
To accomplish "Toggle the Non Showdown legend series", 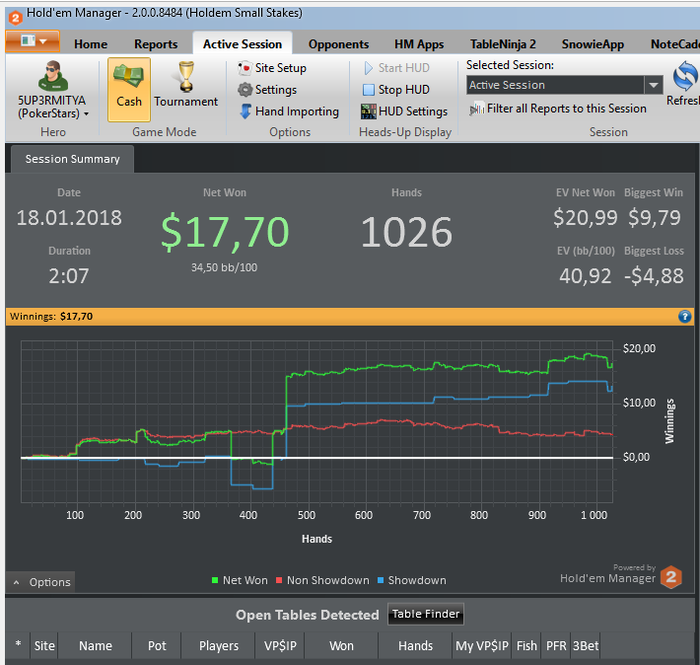I will point(321,580).
